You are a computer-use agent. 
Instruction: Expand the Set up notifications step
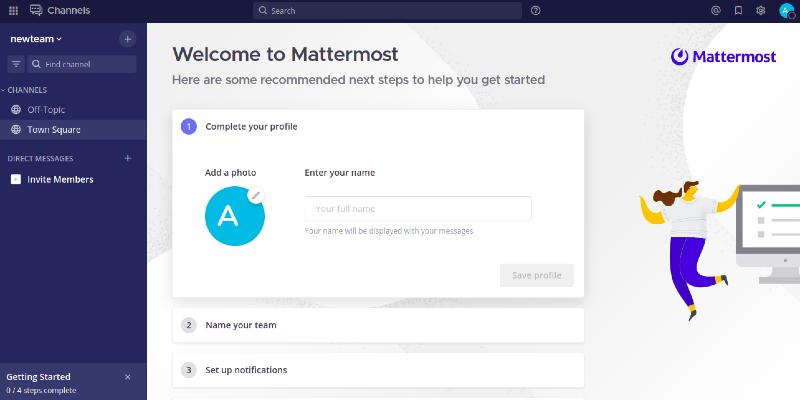[x=378, y=370]
